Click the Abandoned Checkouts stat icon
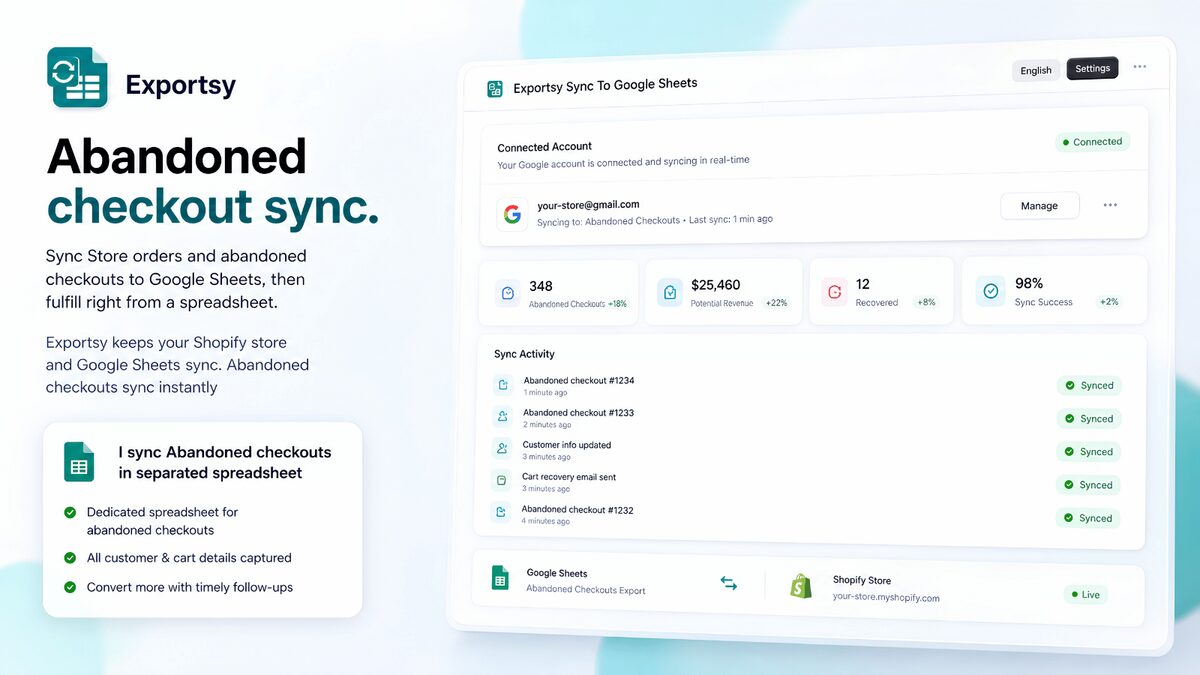Image resolution: width=1200 pixels, height=675 pixels. [508, 293]
